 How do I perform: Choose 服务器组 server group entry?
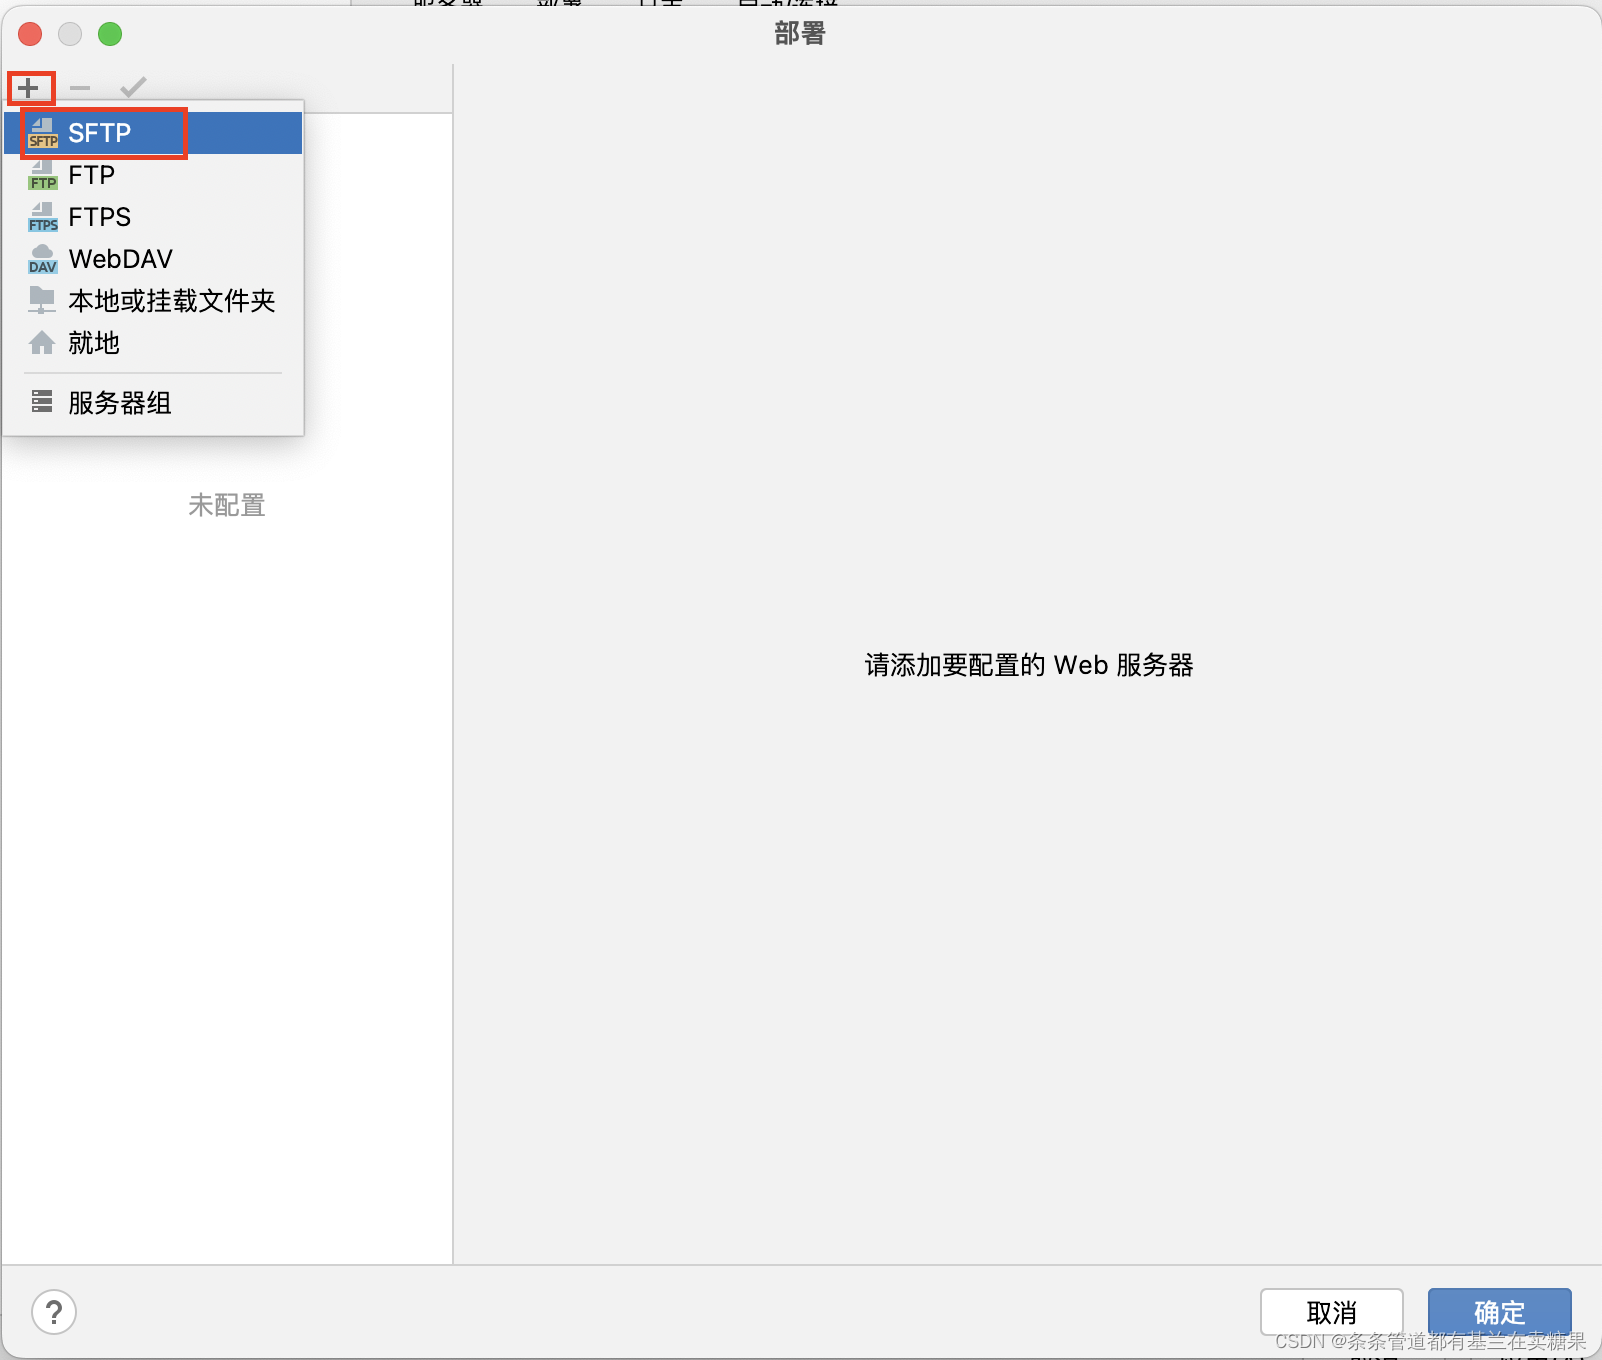click(153, 402)
